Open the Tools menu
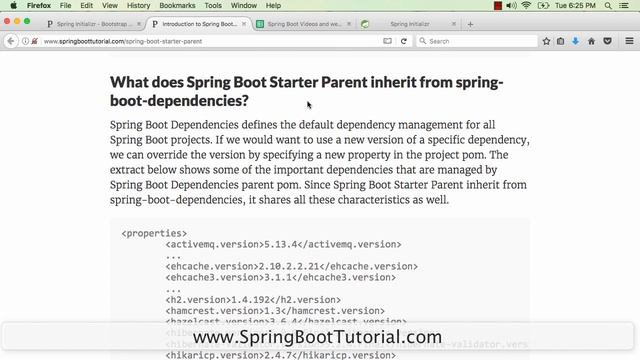The width and height of the screenshot is (640, 360). coord(213,6)
